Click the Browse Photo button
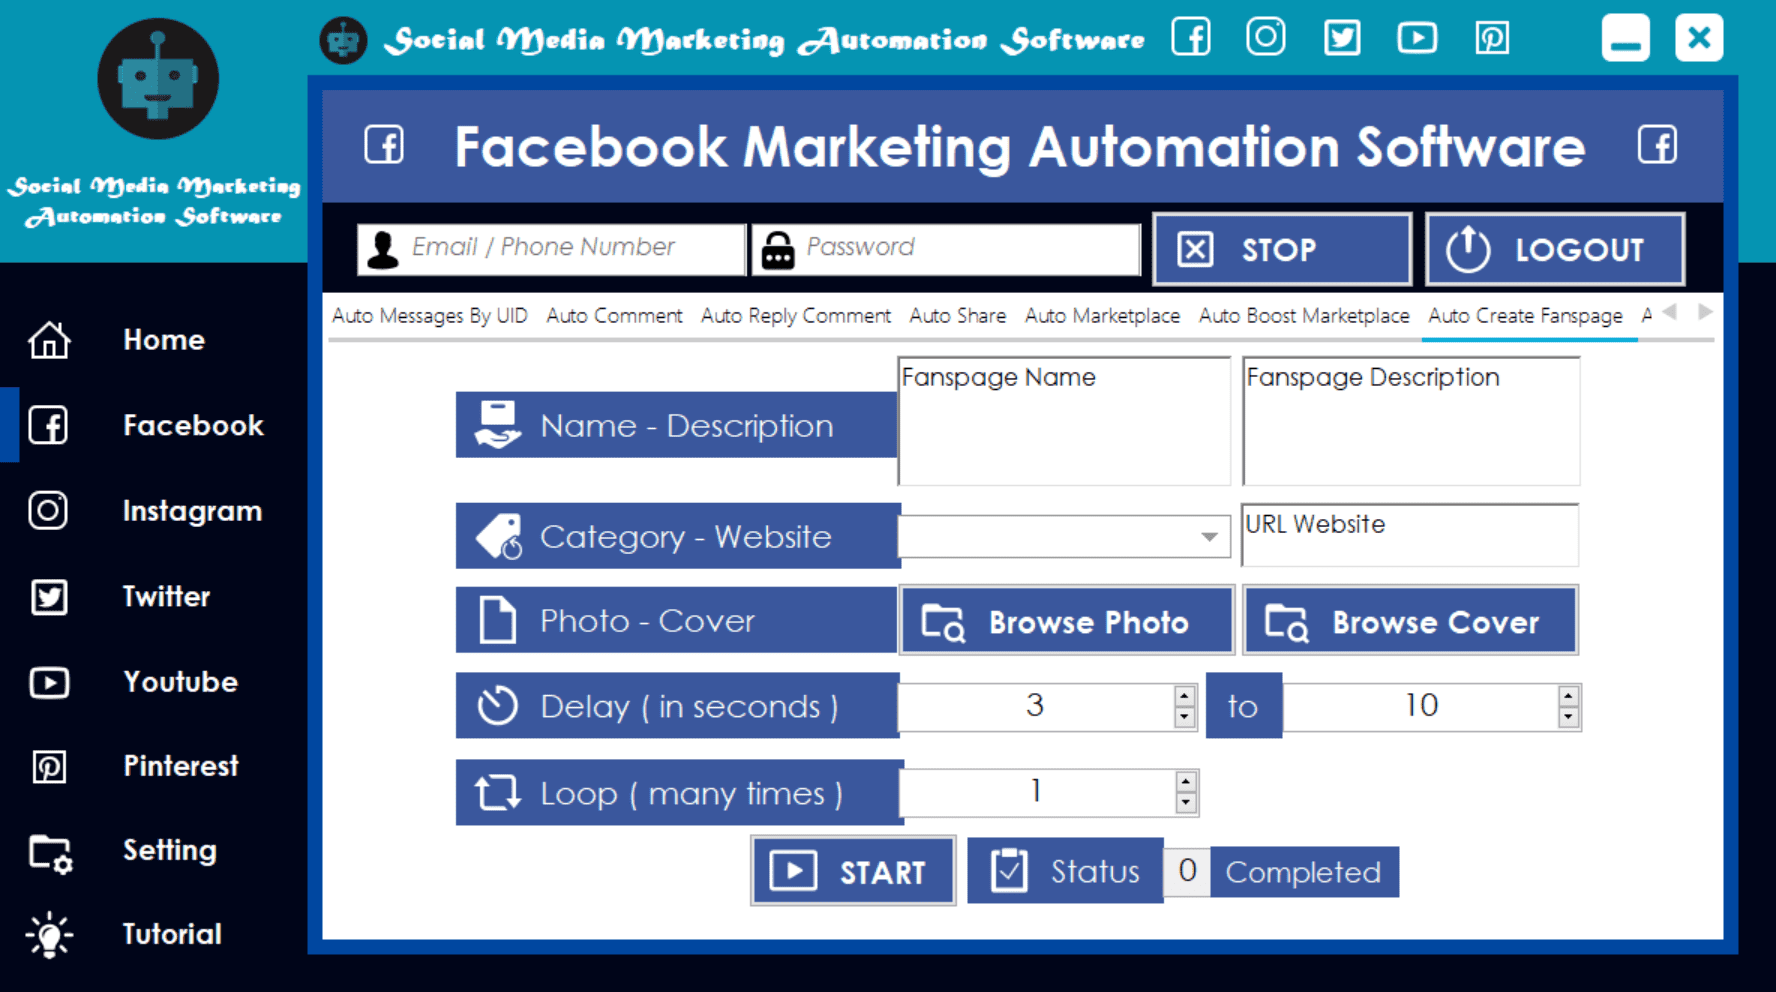 pos(1066,621)
